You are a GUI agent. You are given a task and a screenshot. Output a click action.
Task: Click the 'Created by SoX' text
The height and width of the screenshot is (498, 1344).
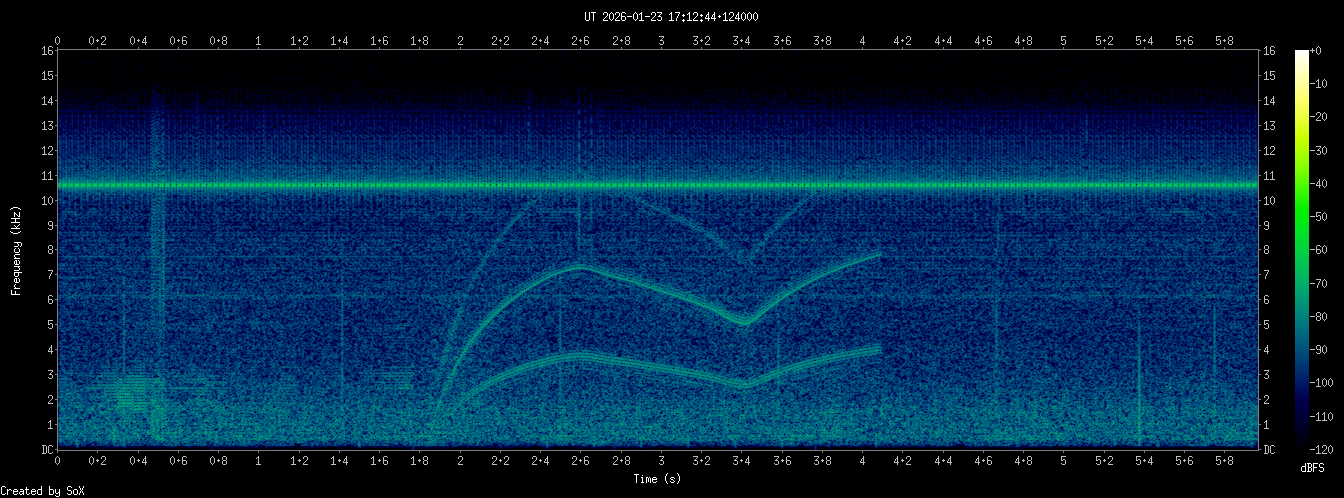[x=42, y=490]
